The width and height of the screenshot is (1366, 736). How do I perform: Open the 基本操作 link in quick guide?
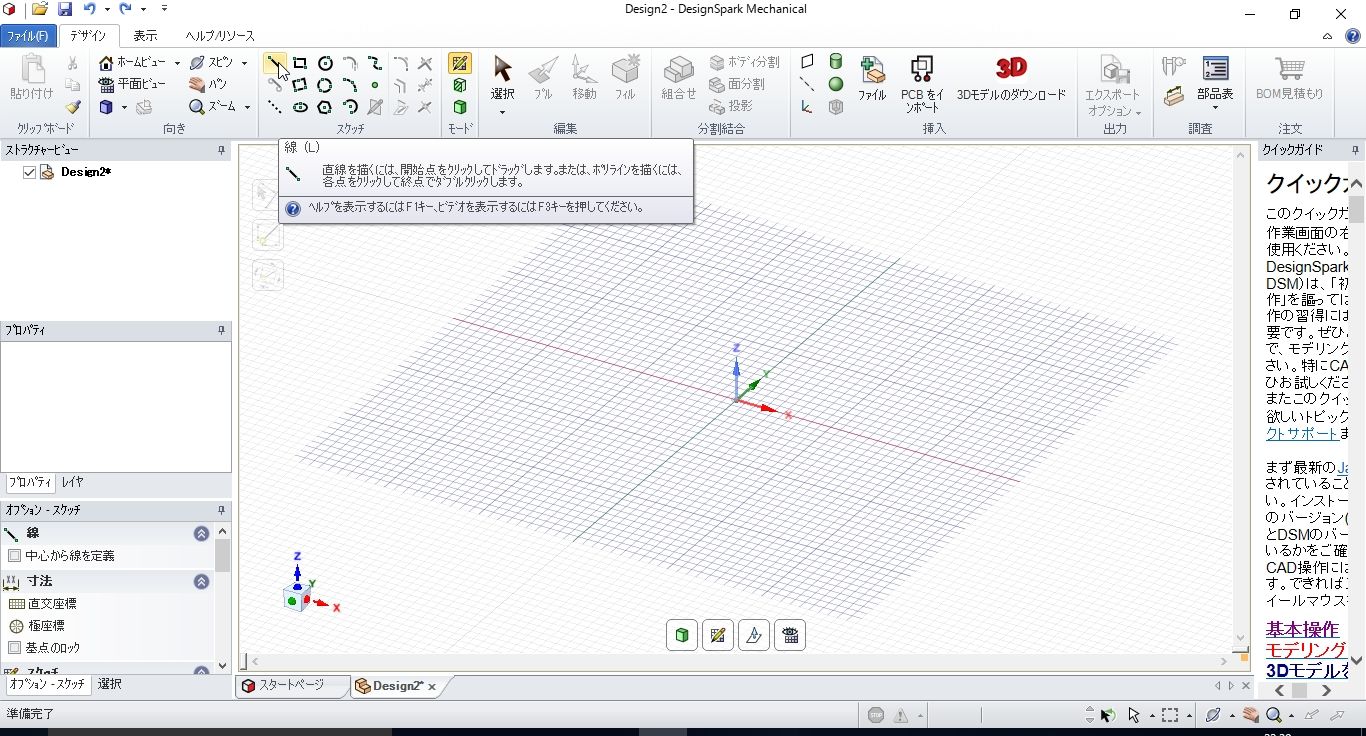pyautogui.click(x=1302, y=629)
